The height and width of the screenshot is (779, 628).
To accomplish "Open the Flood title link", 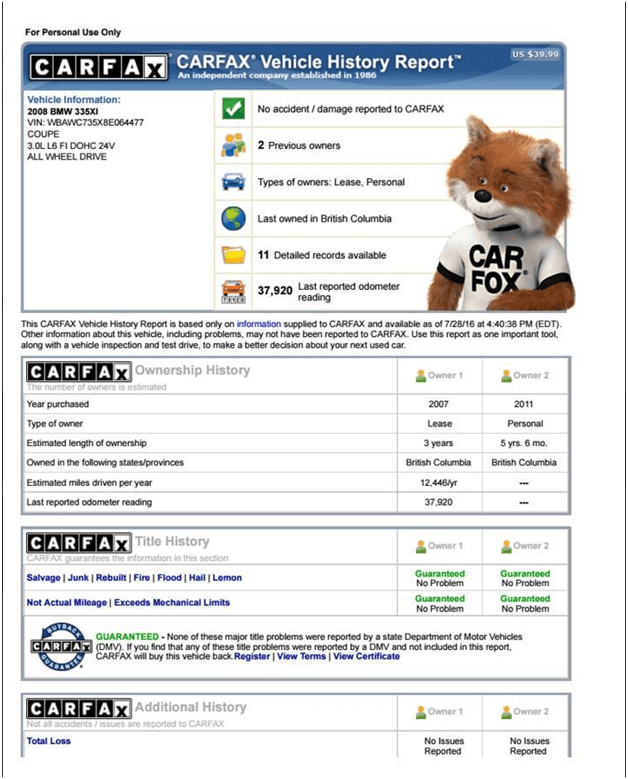I will [169, 578].
